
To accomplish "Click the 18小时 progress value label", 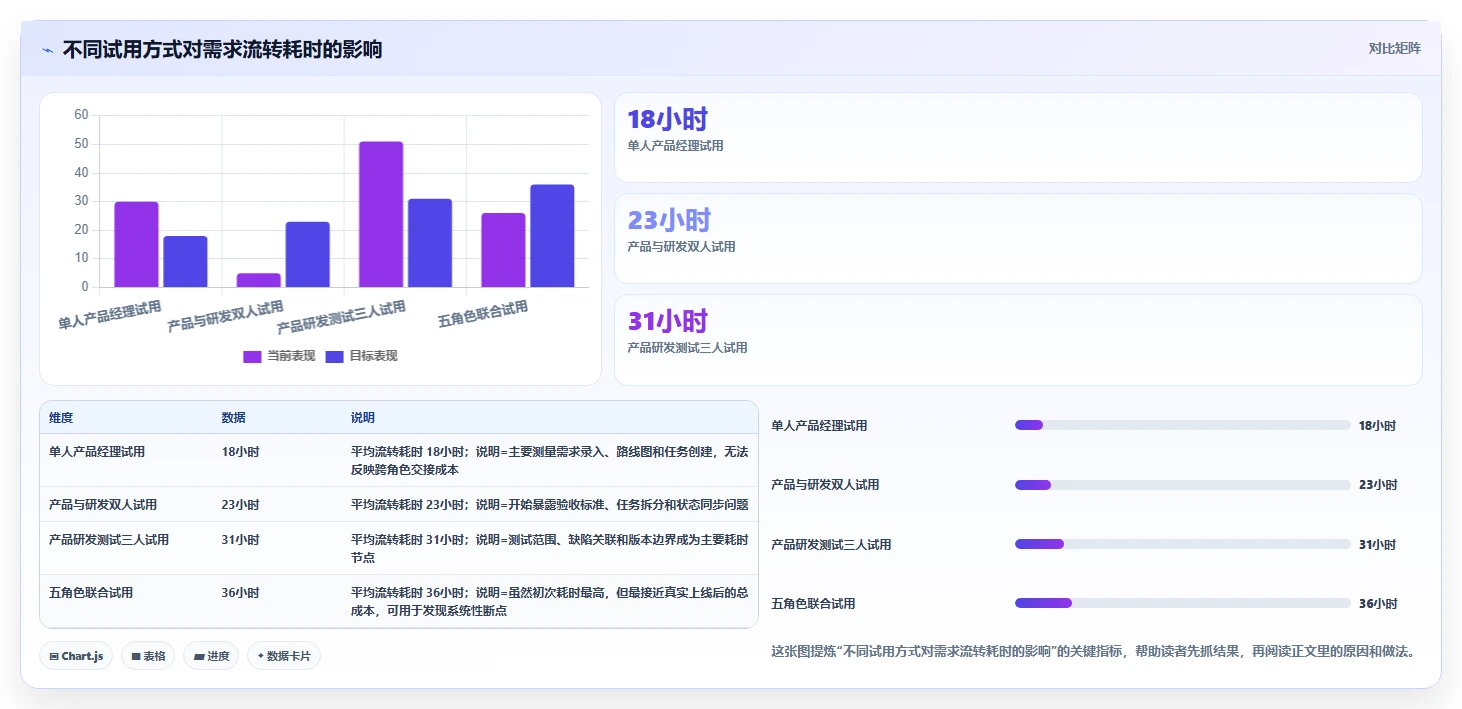I will (x=1377, y=426).
